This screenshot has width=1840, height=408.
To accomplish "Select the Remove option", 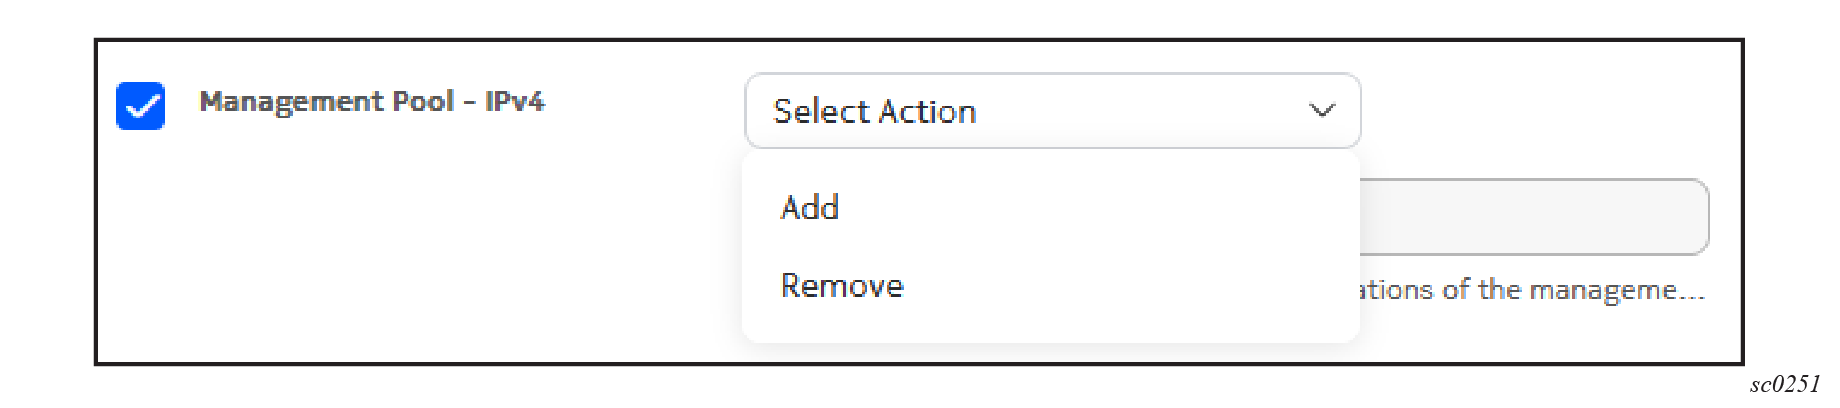I will [x=842, y=286].
